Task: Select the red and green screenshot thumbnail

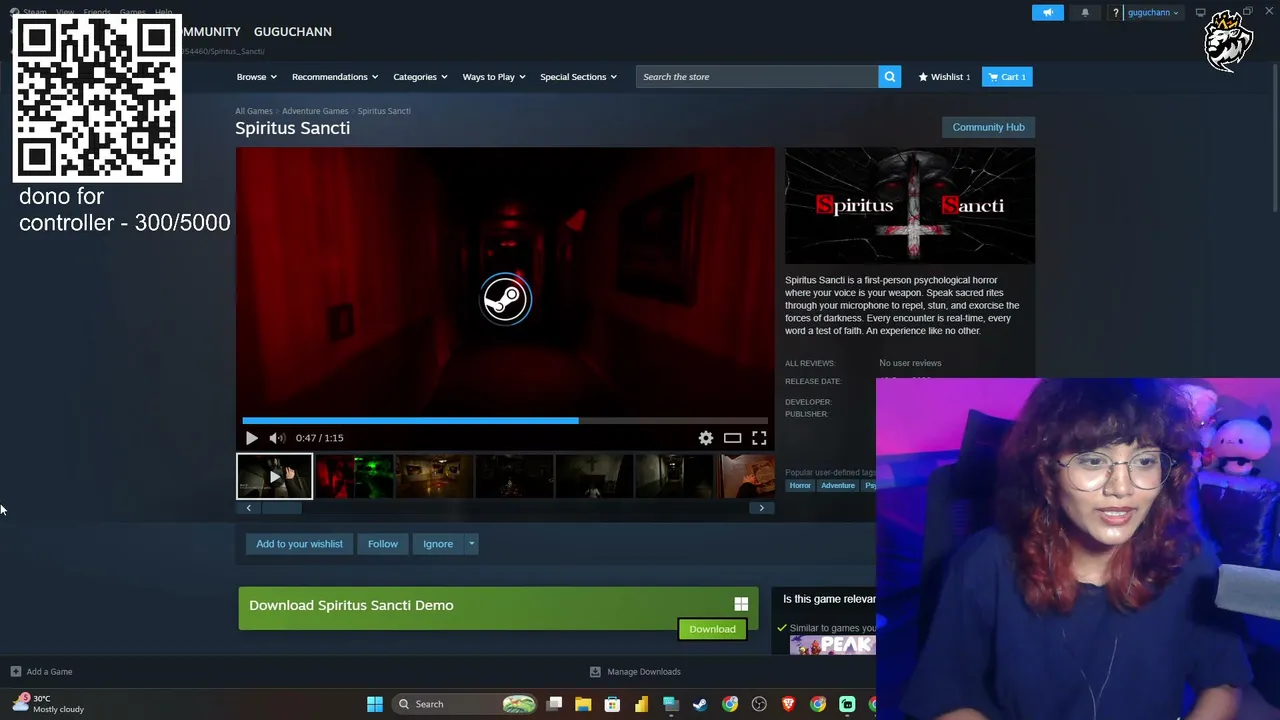Action: click(x=354, y=476)
